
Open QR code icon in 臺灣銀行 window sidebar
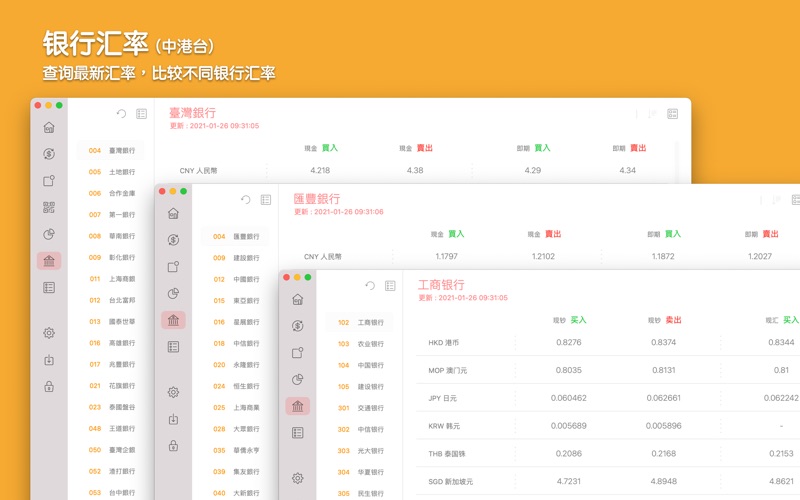(x=49, y=207)
